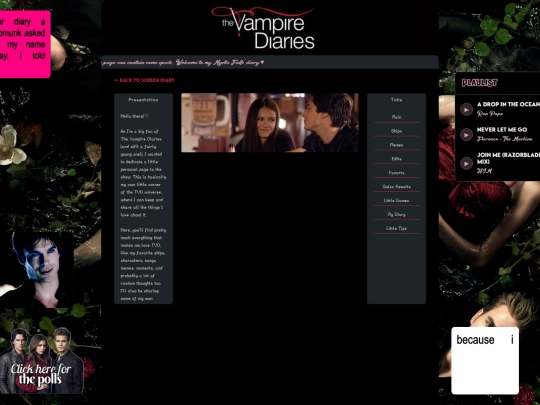This screenshot has height=405, width=540.
Task: Open the Ships tab
Action: pos(396,131)
